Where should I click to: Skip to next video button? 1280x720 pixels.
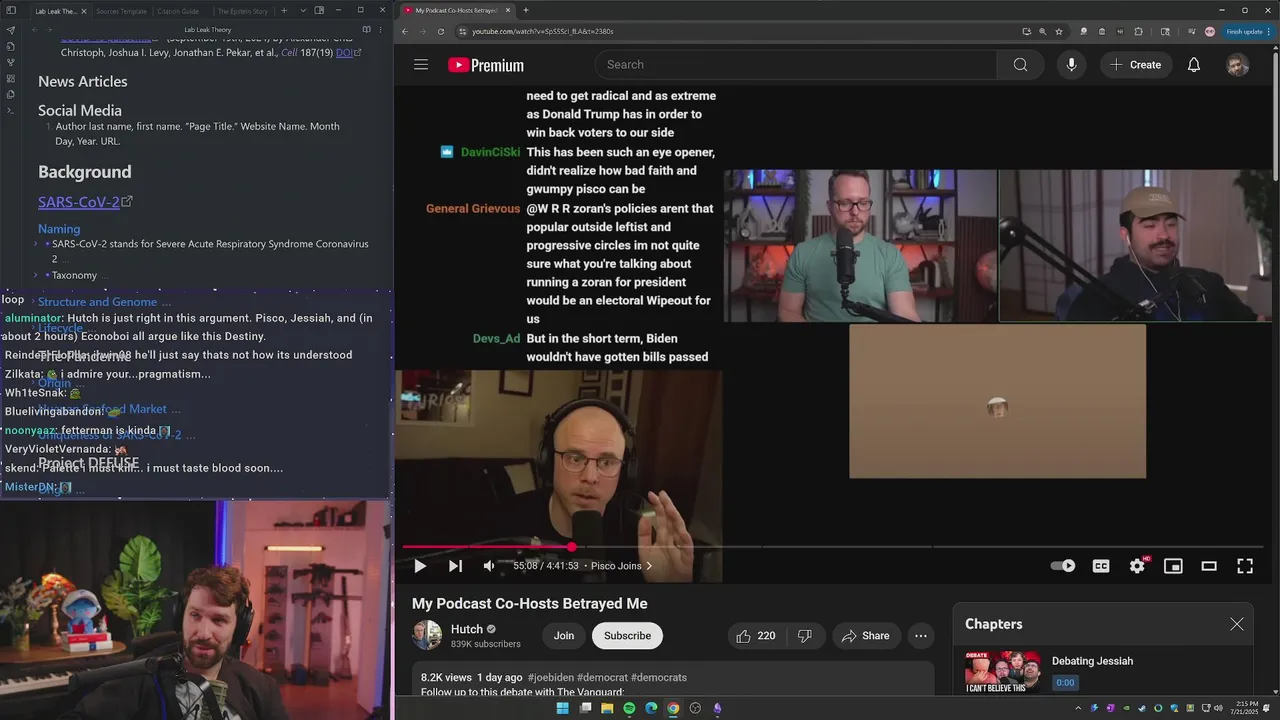455,566
